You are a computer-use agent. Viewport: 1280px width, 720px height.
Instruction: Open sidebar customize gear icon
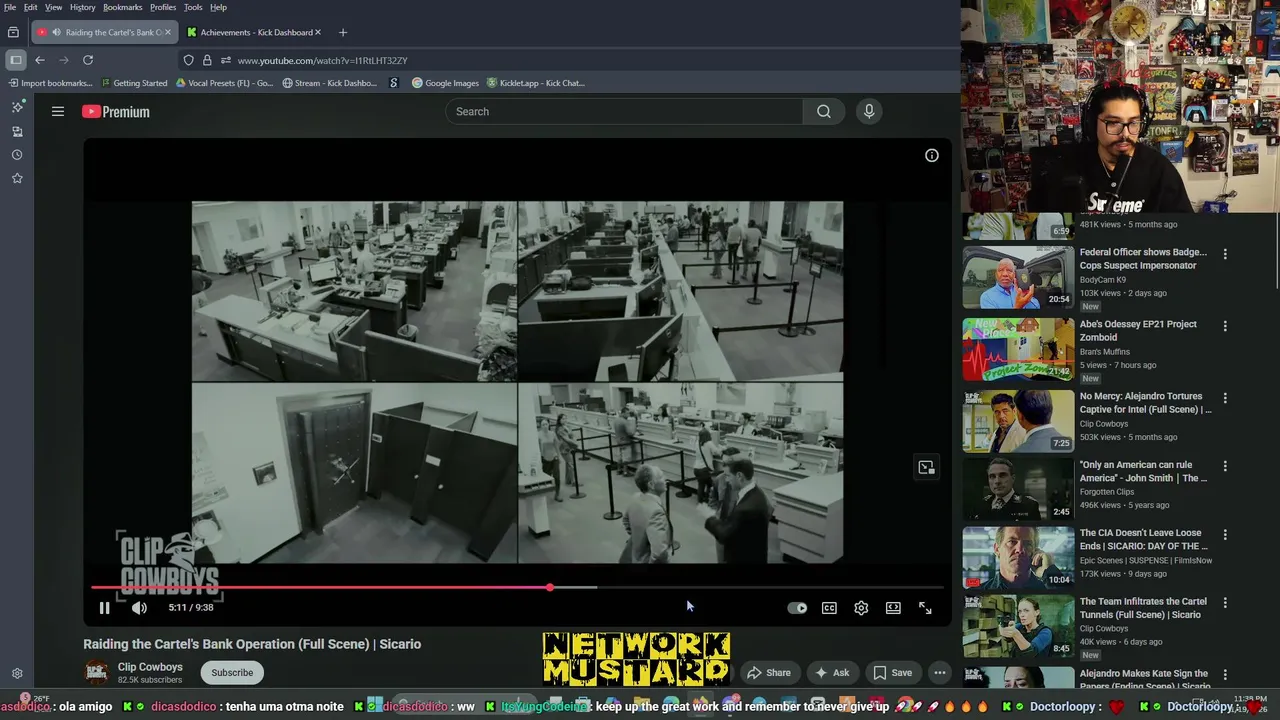[x=17, y=674]
